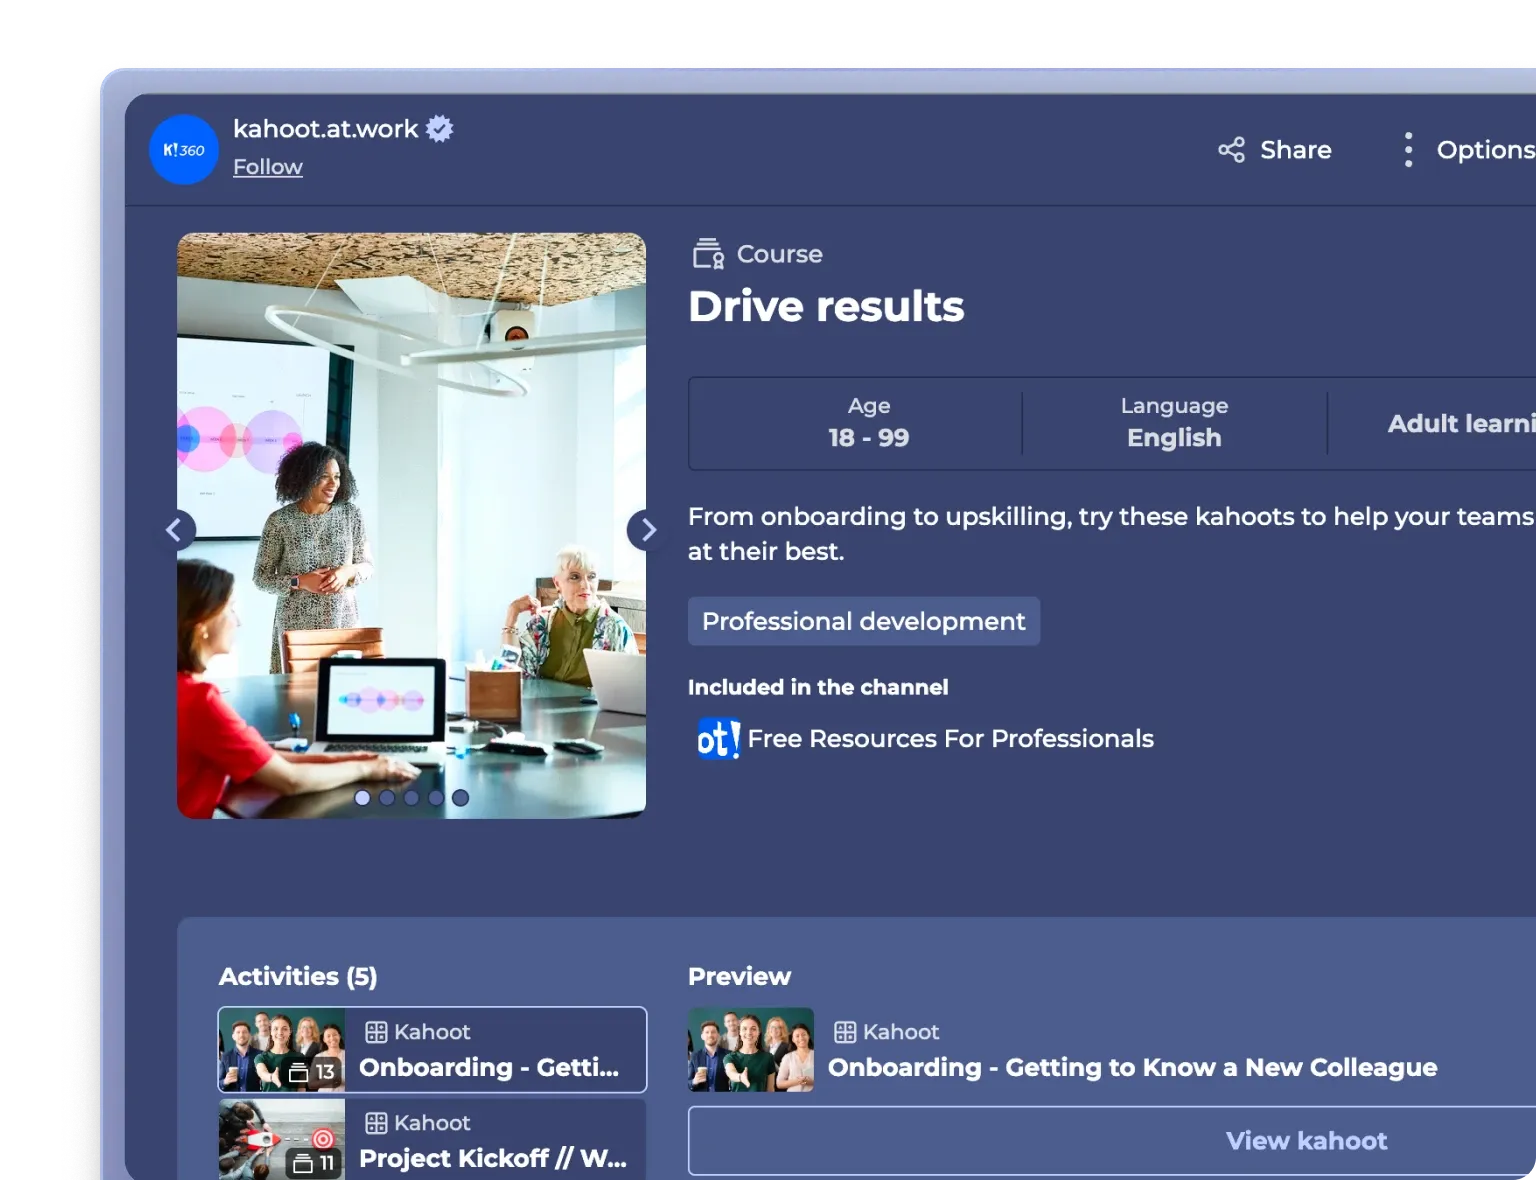Viewport: 1536px width, 1180px height.
Task: Click the Onboarding activity thumbnail in list
Action: 282,1050
